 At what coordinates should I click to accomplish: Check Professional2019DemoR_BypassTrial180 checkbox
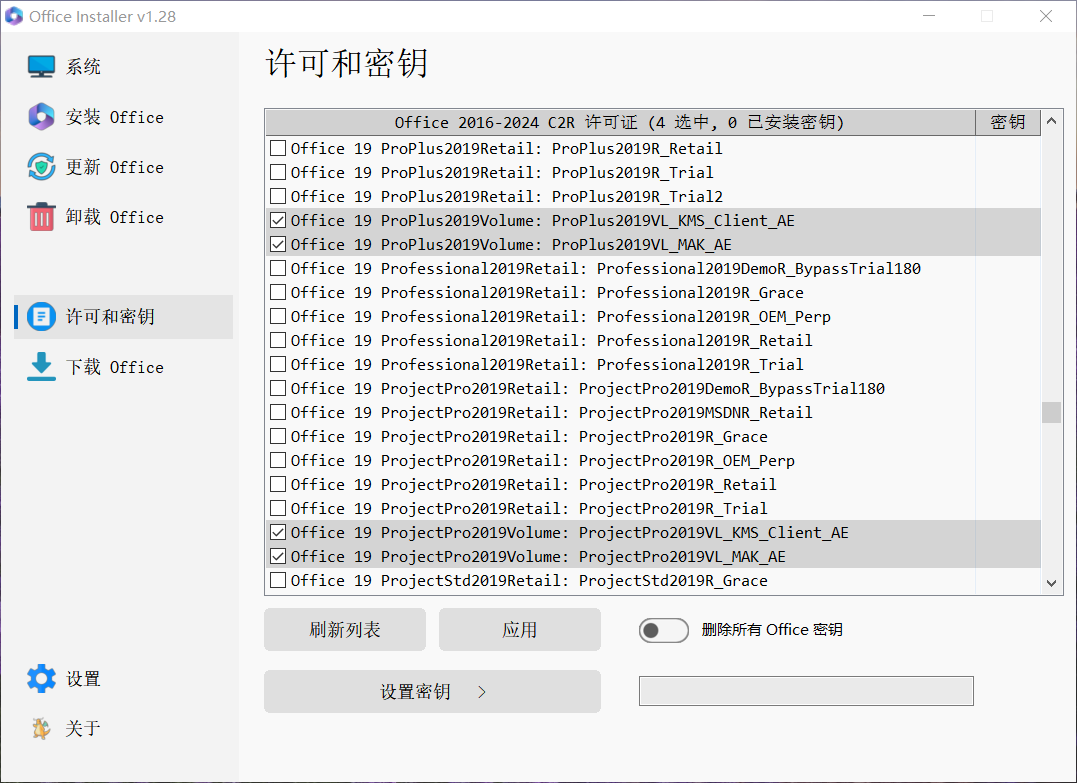[278, 269]
